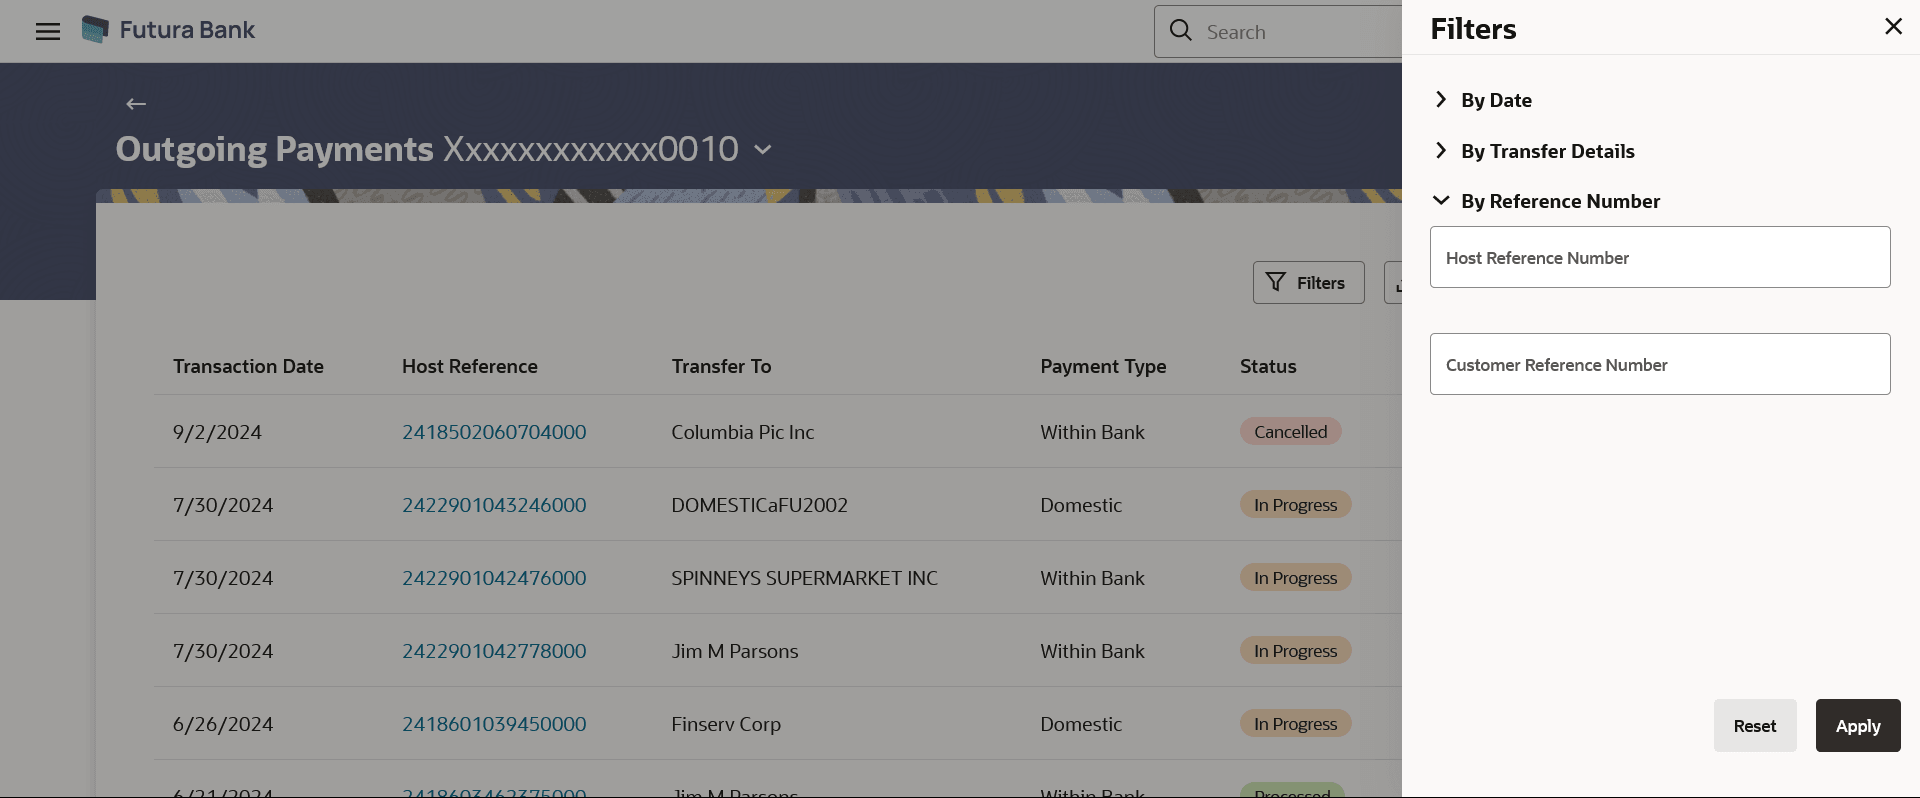Close the Filters panel

tap(1893, 27)
